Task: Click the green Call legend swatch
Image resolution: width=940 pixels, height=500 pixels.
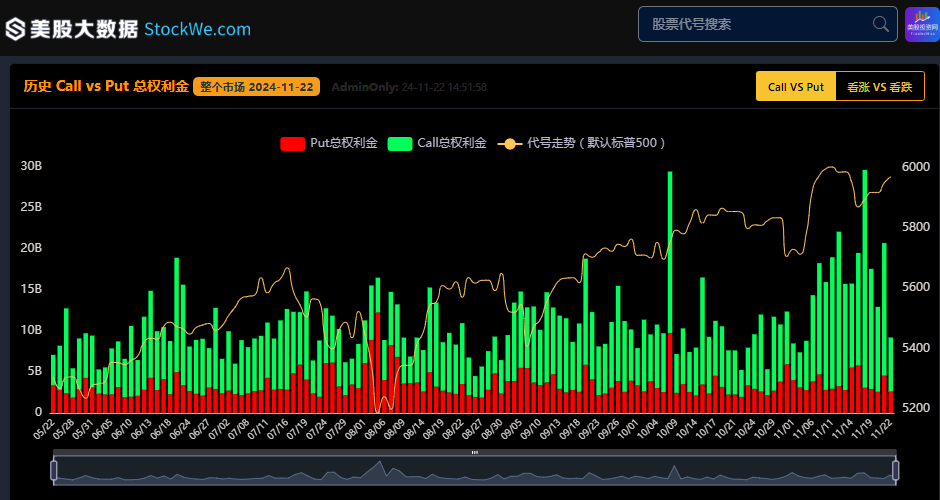Action: pyautogui.click(x=400, y=143)
